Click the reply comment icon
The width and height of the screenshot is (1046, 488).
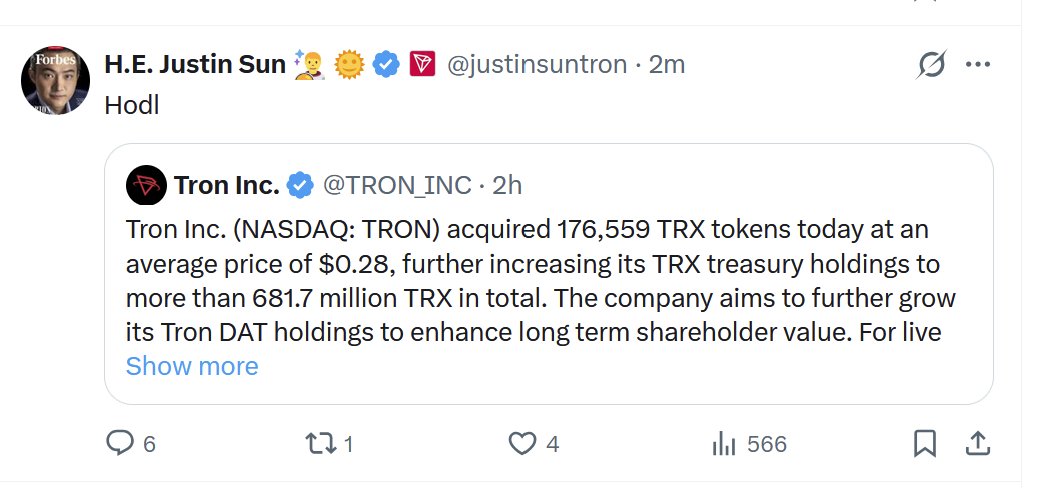(x=120, y=443)
